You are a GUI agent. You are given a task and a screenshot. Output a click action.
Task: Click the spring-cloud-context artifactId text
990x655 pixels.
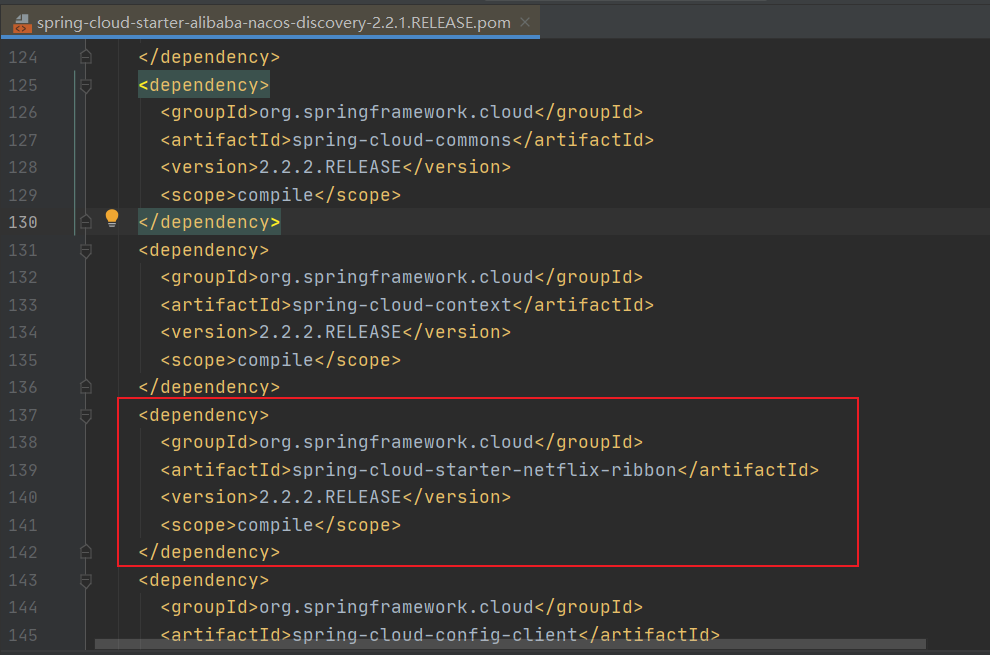coord(402,305)
